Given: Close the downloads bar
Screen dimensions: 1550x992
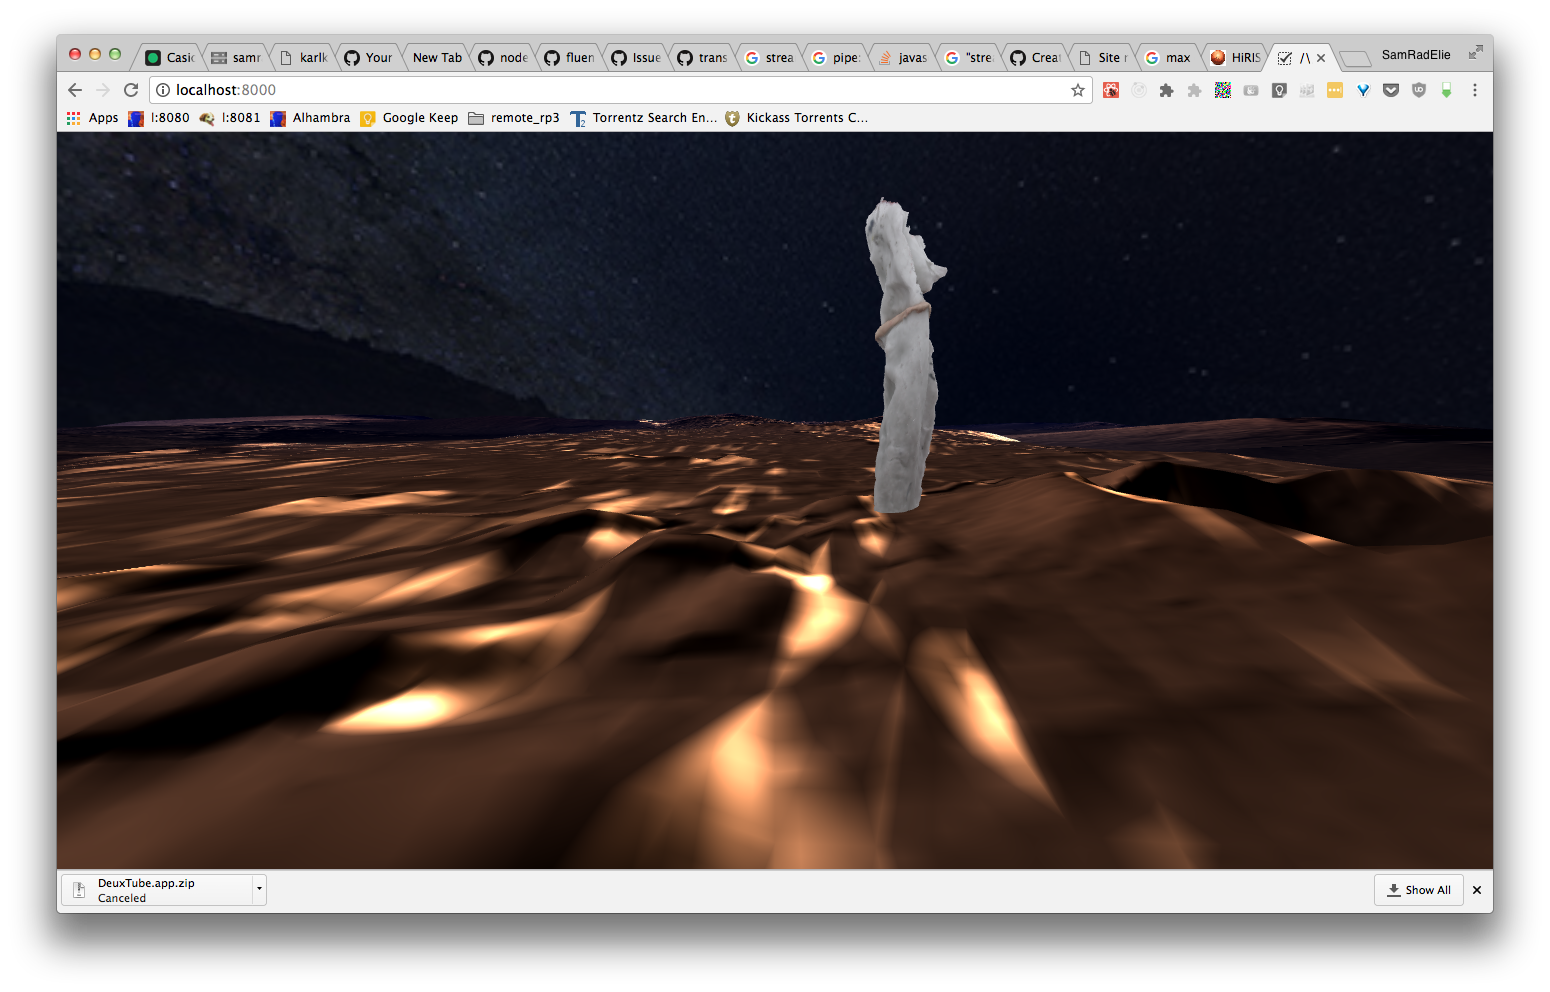Looking at the screenshot, I should 1477,890.
